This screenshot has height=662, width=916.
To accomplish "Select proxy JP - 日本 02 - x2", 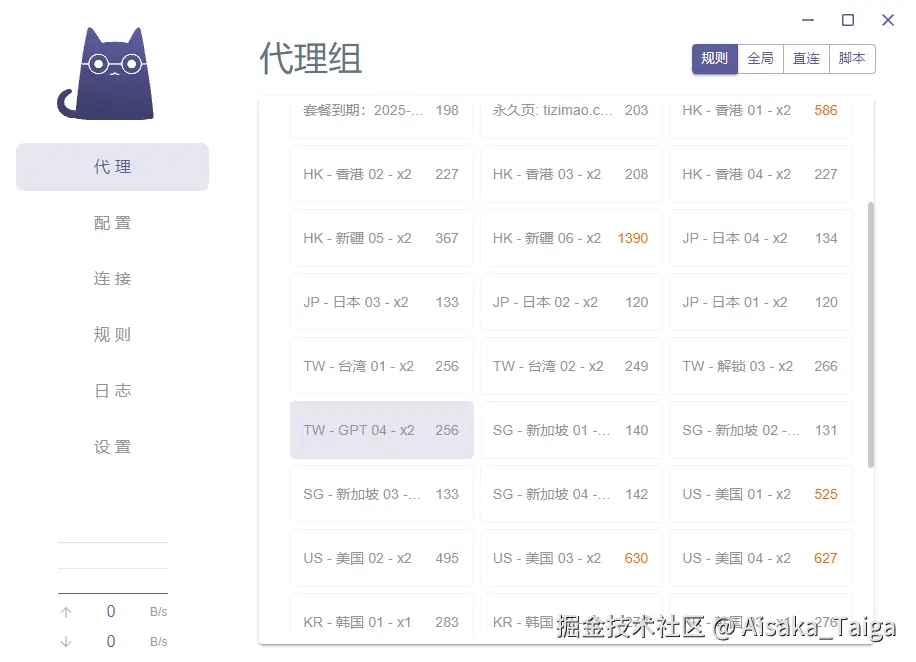I will 571,302.
